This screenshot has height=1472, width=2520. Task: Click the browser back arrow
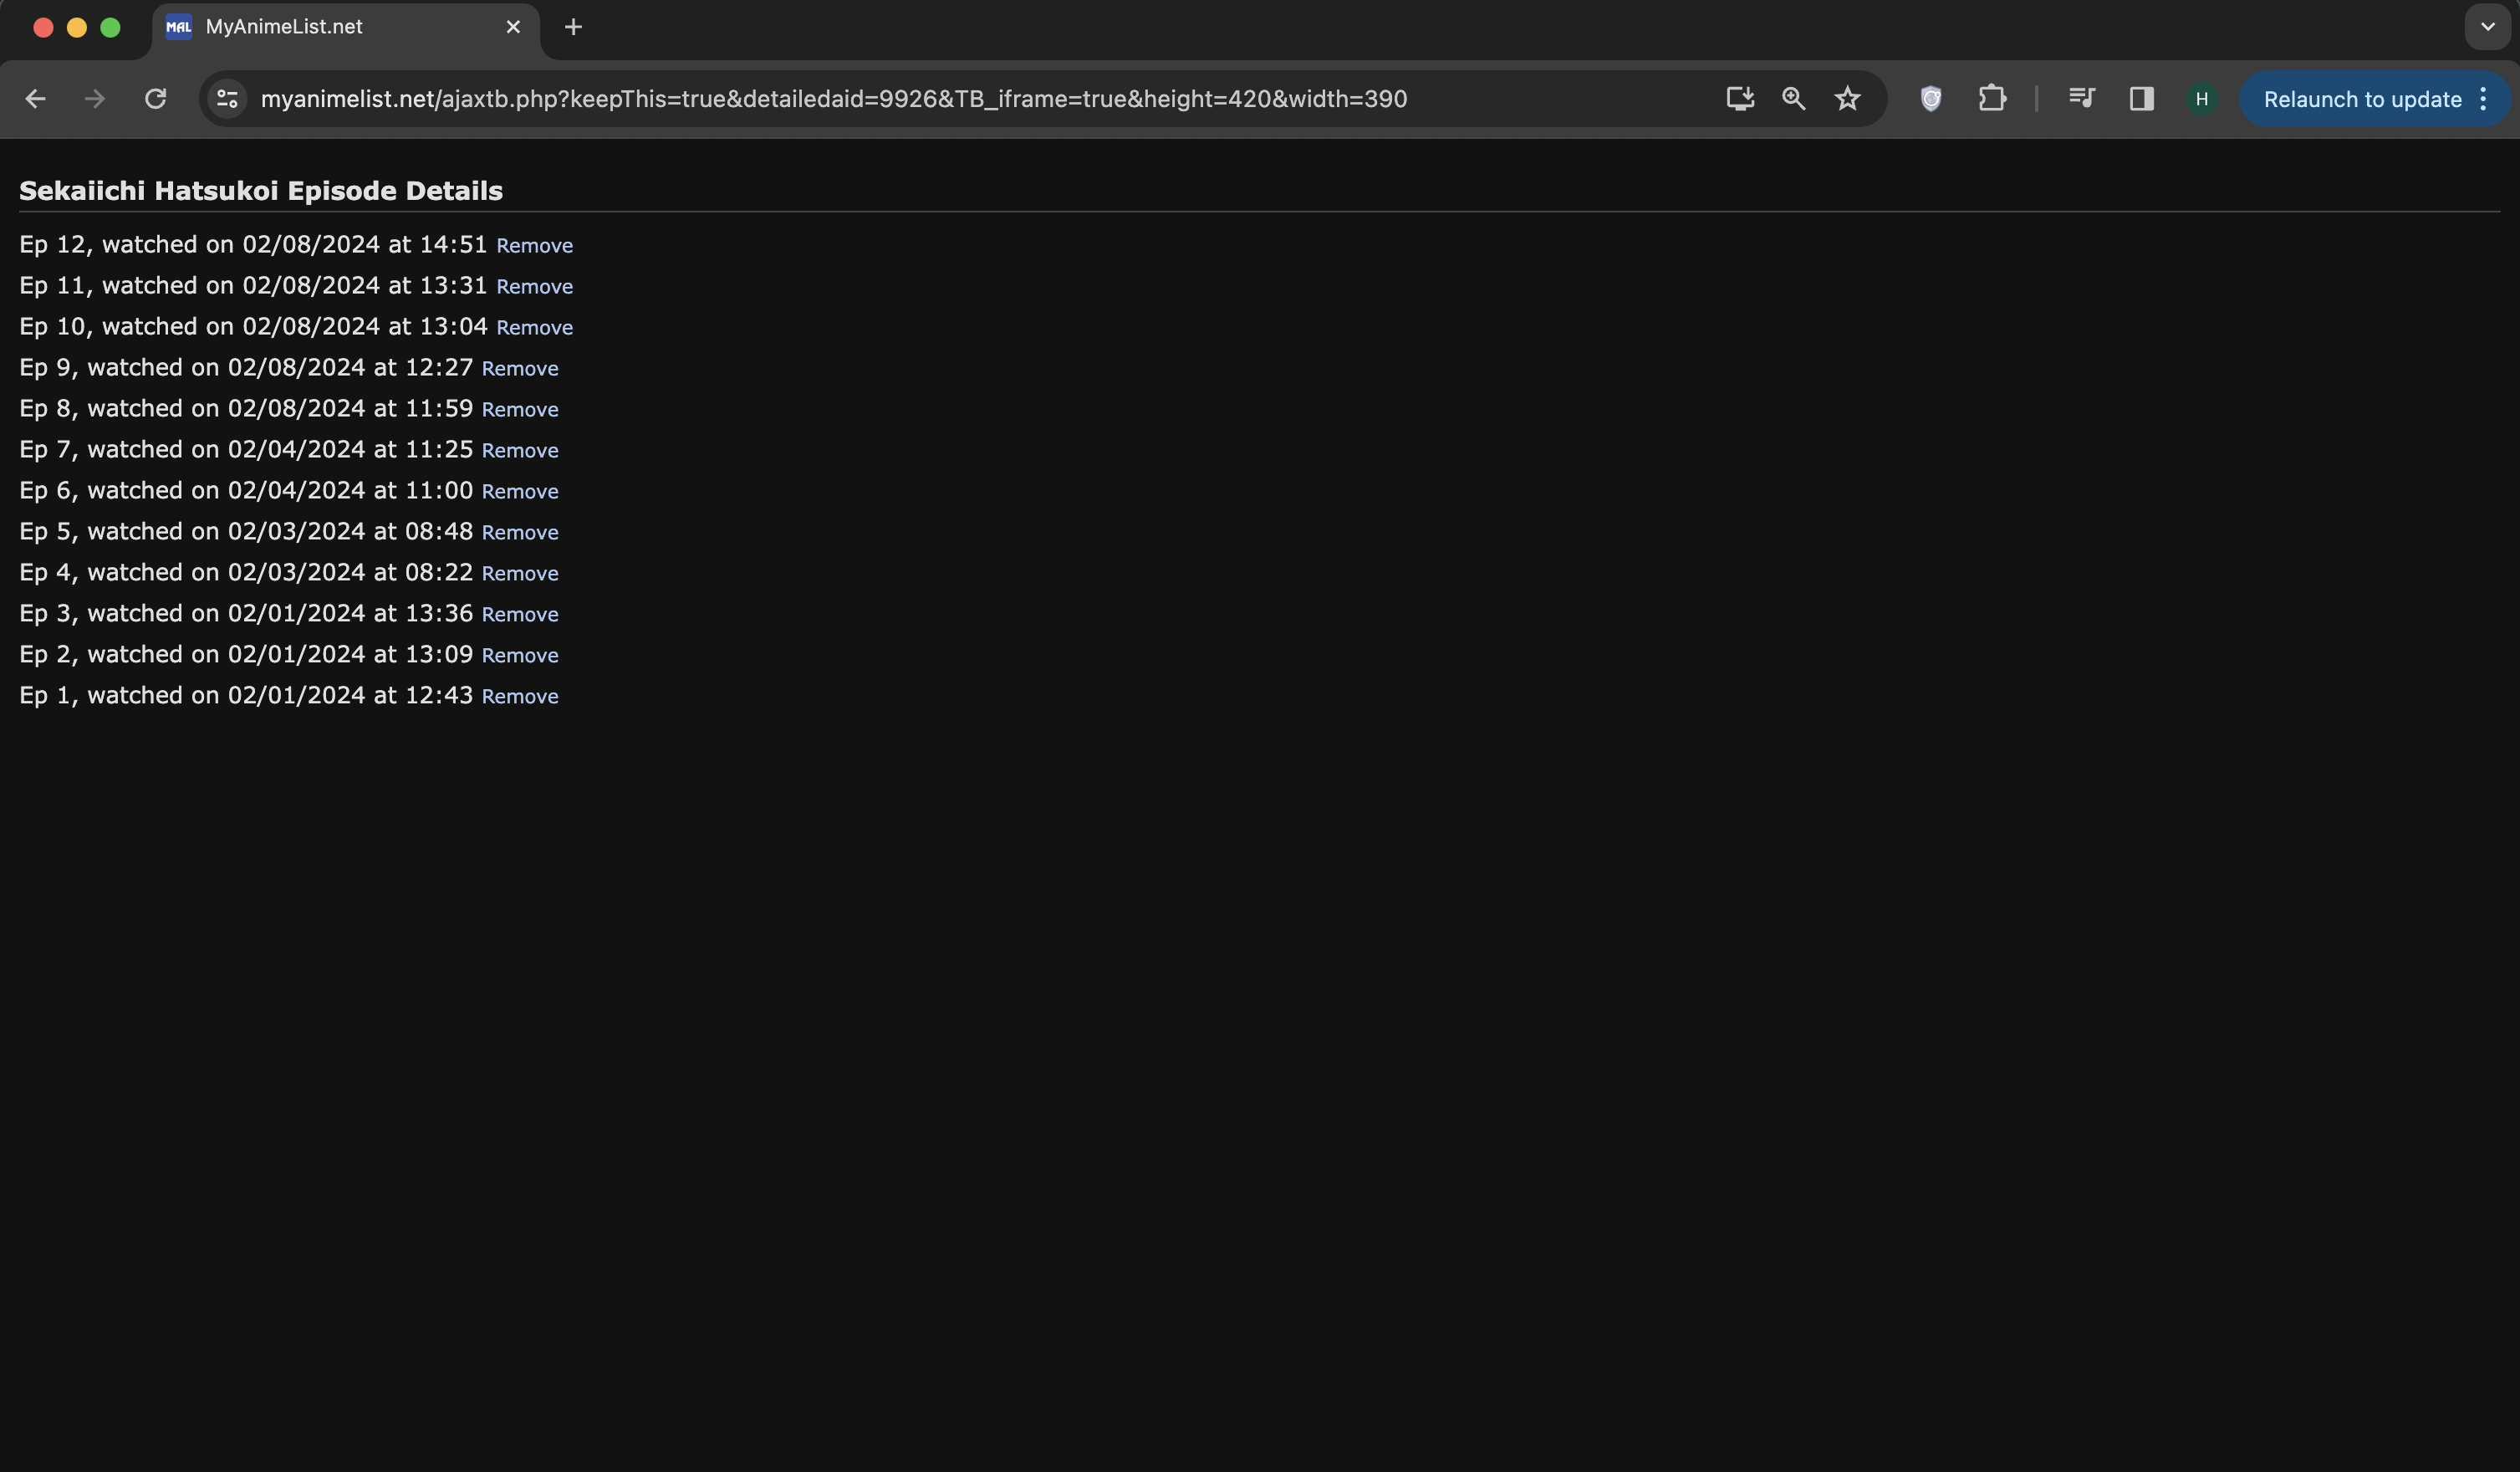pyautogui.click(x=35, y=99)
